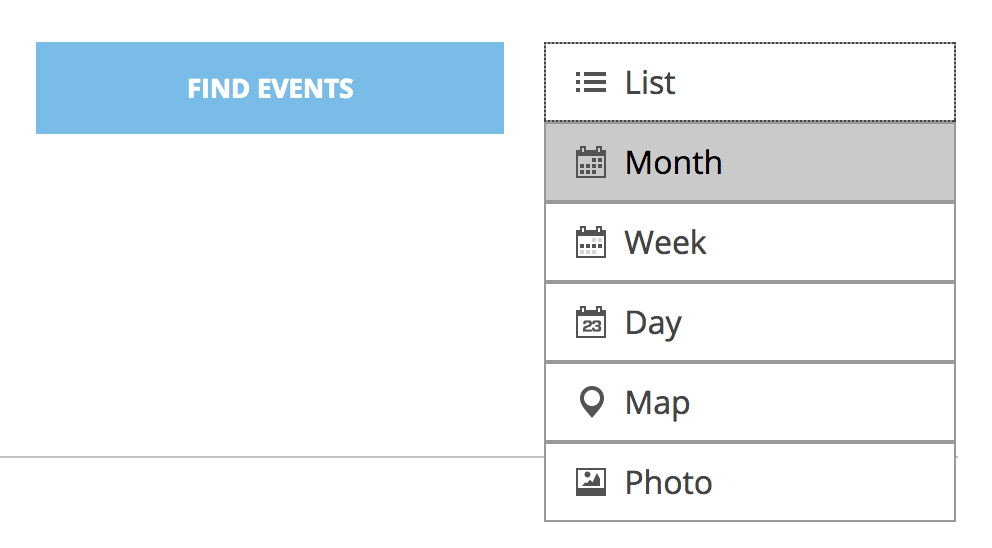Choose the gray highlighted view option

coord(750,162)
